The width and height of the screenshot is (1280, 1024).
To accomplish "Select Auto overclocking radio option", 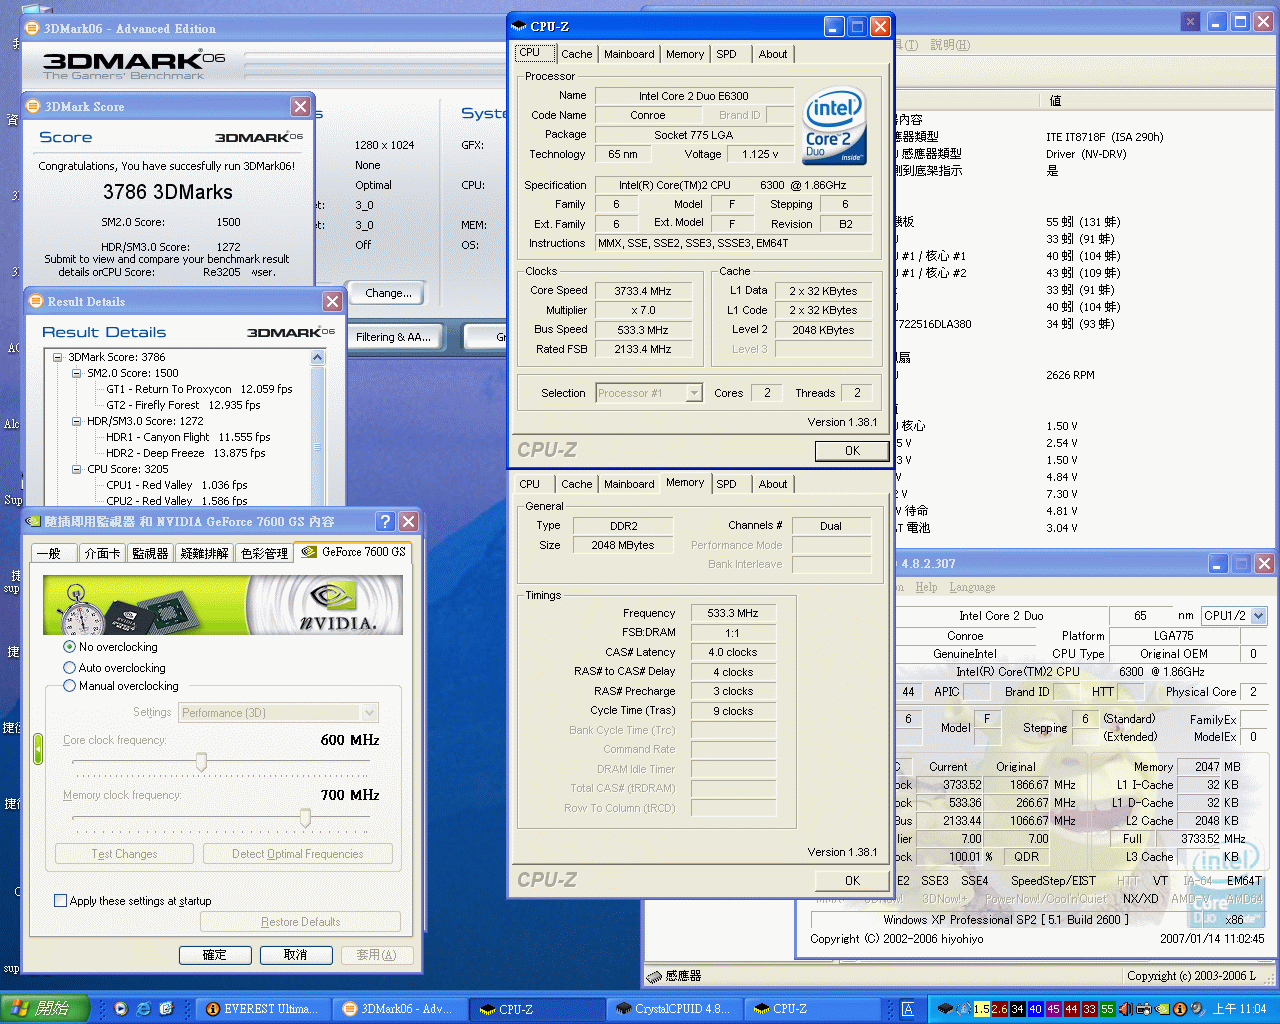I will pyautogui.click(x=70, y=668).
